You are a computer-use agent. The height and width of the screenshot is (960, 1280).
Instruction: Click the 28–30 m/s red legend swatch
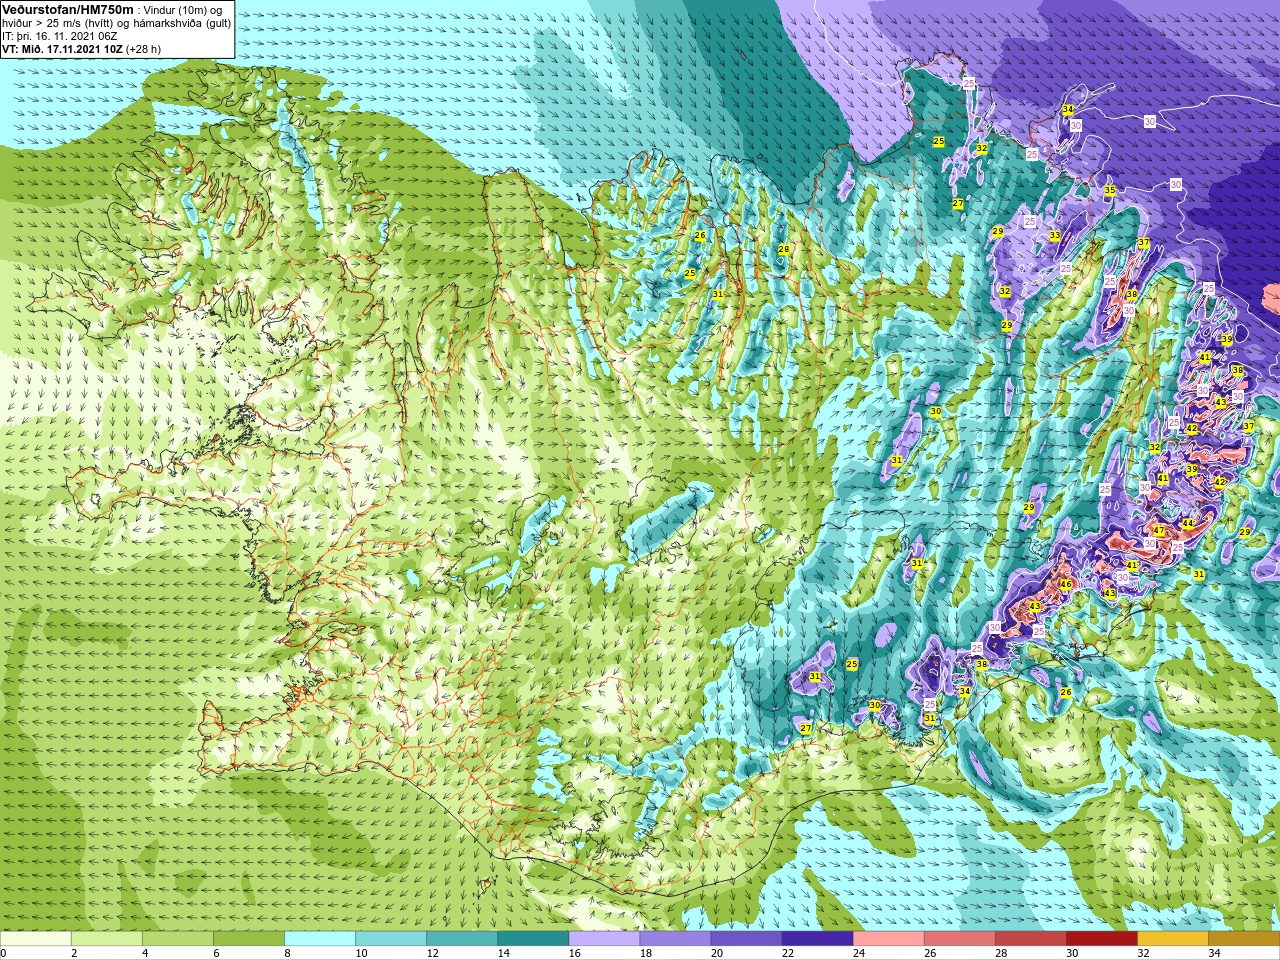(x=1030, y=939)
